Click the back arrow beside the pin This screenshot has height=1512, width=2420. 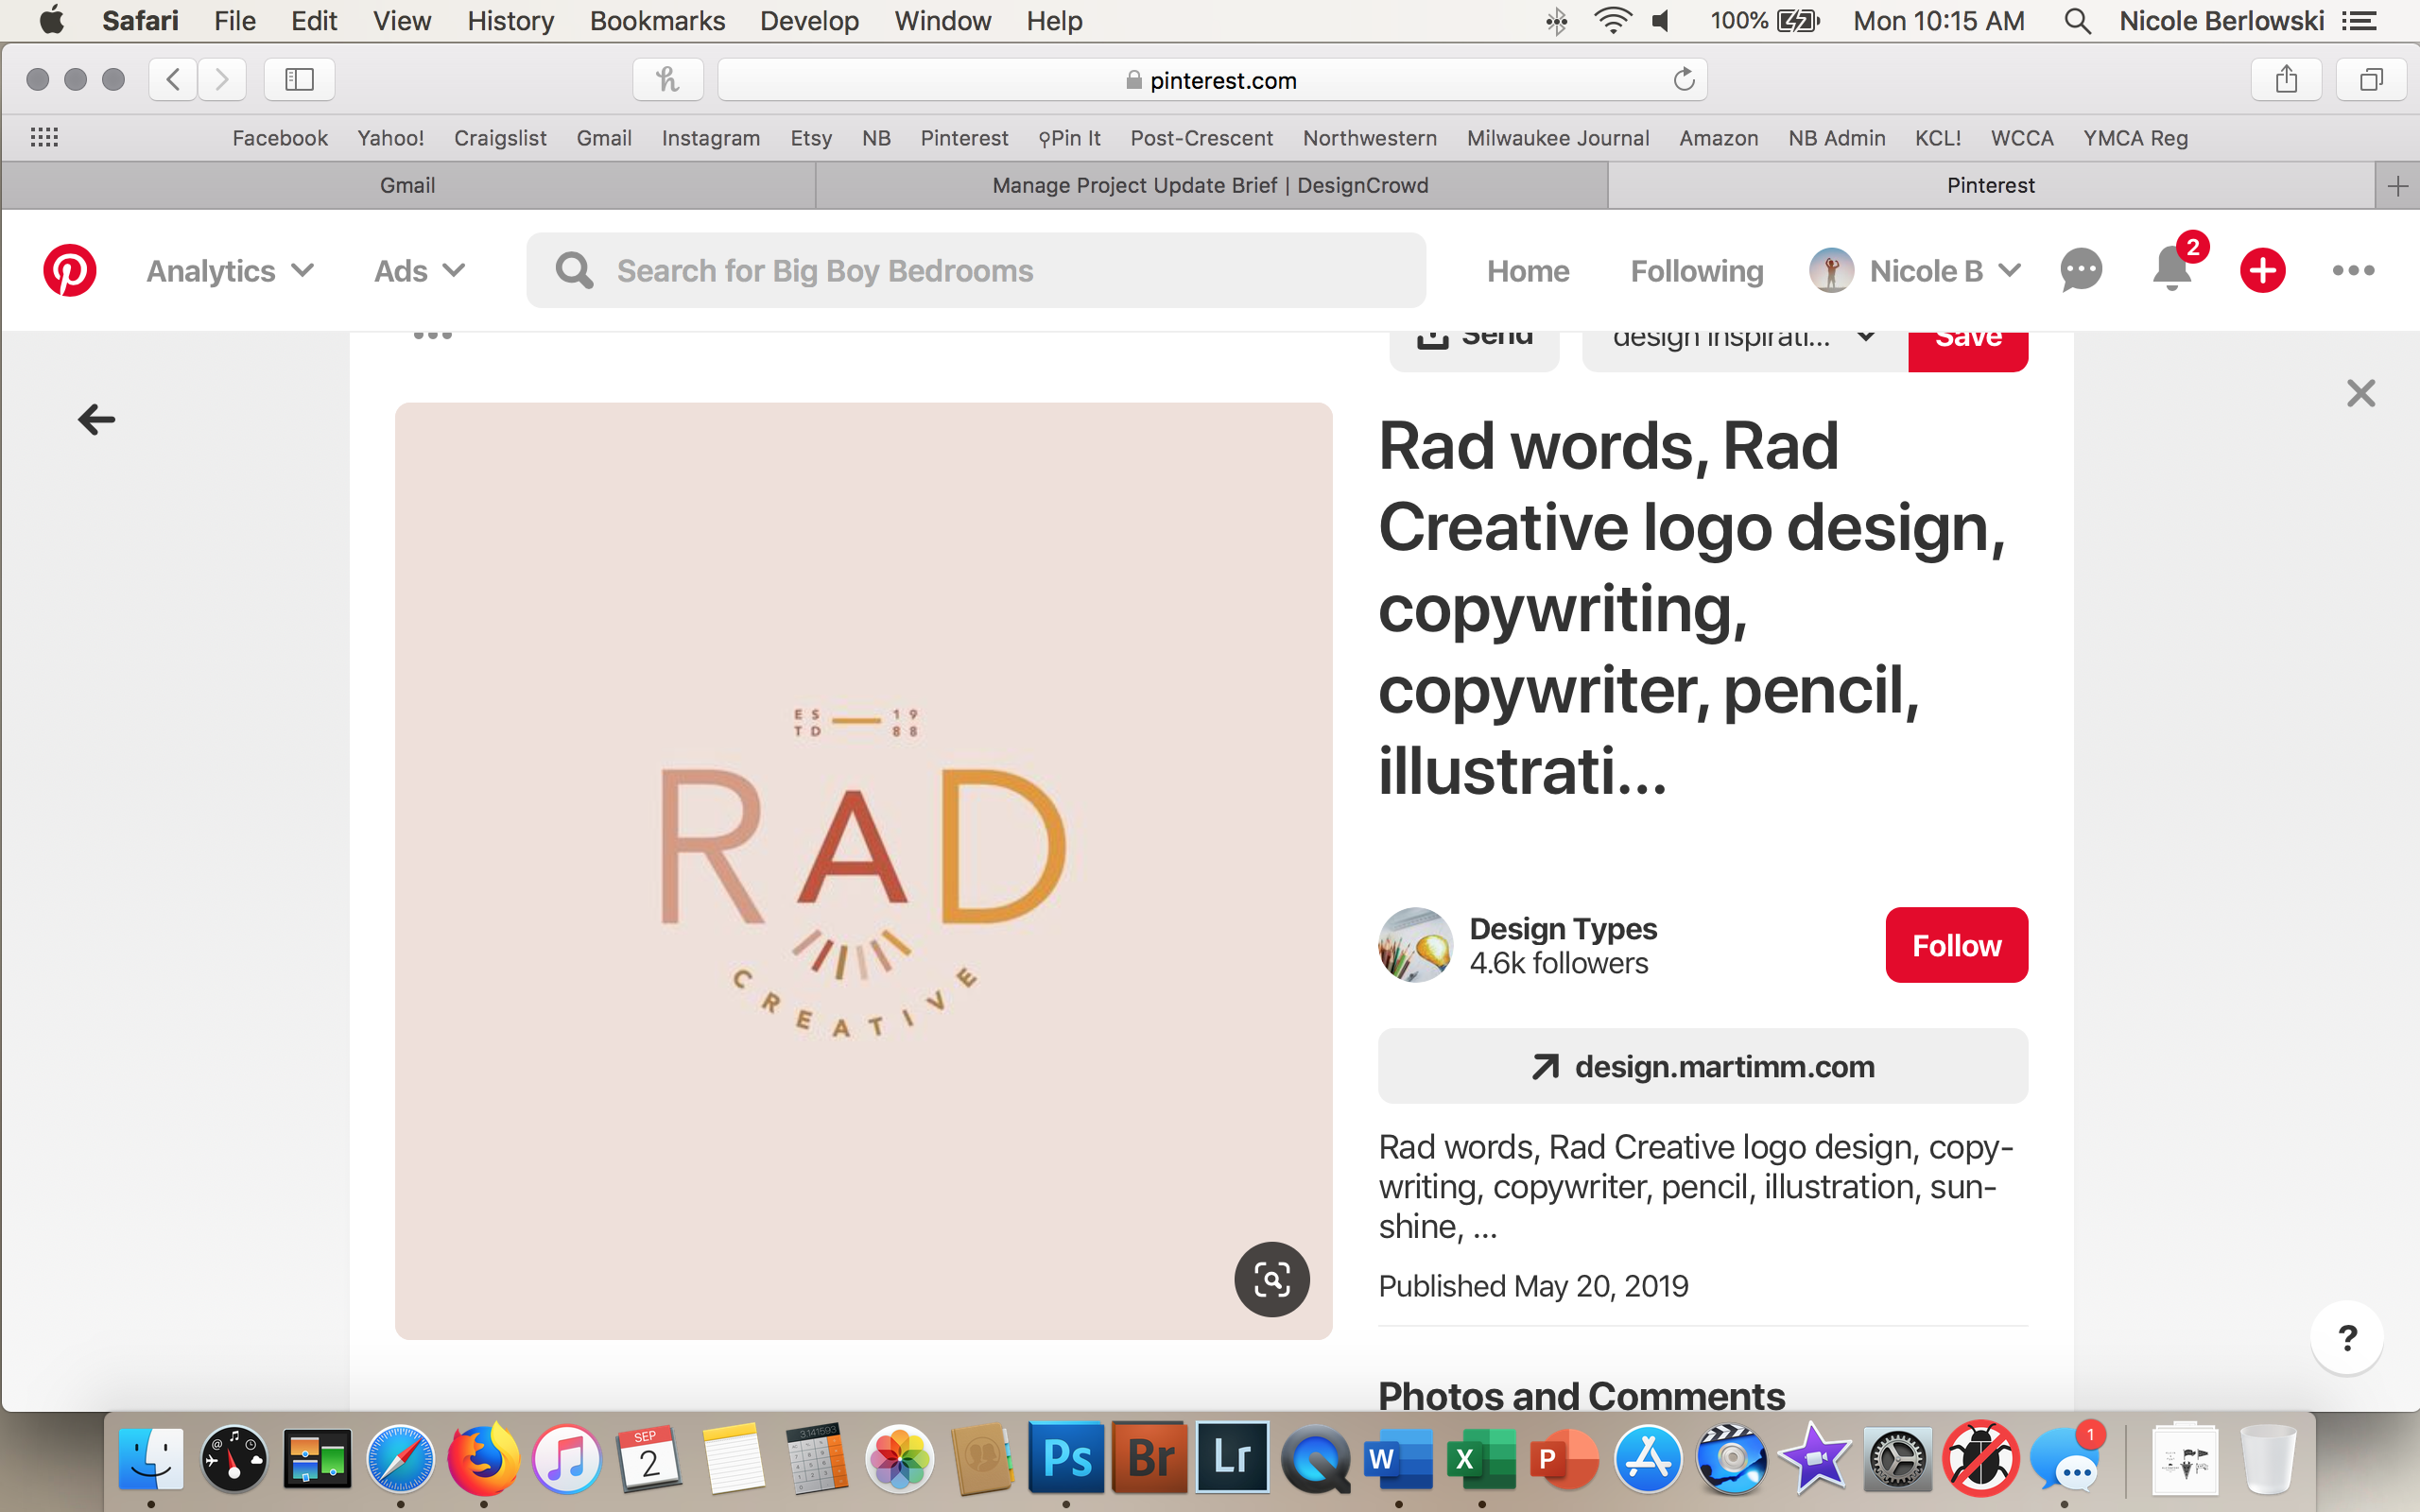(x=97, y=420)
